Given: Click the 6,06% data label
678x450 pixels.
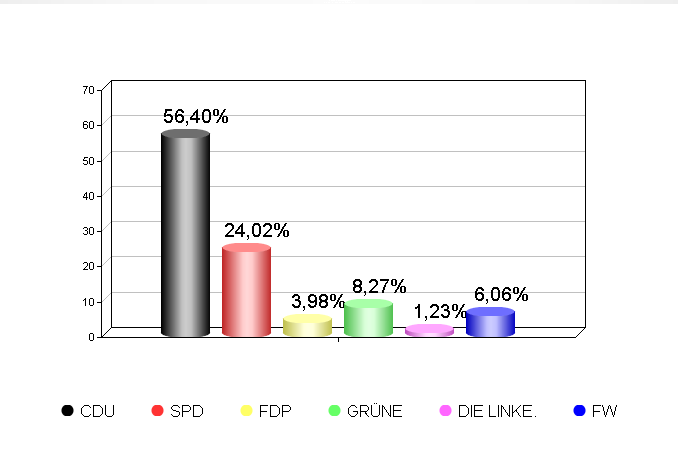Looking at the screenshot, I should [x=501, y=294].
